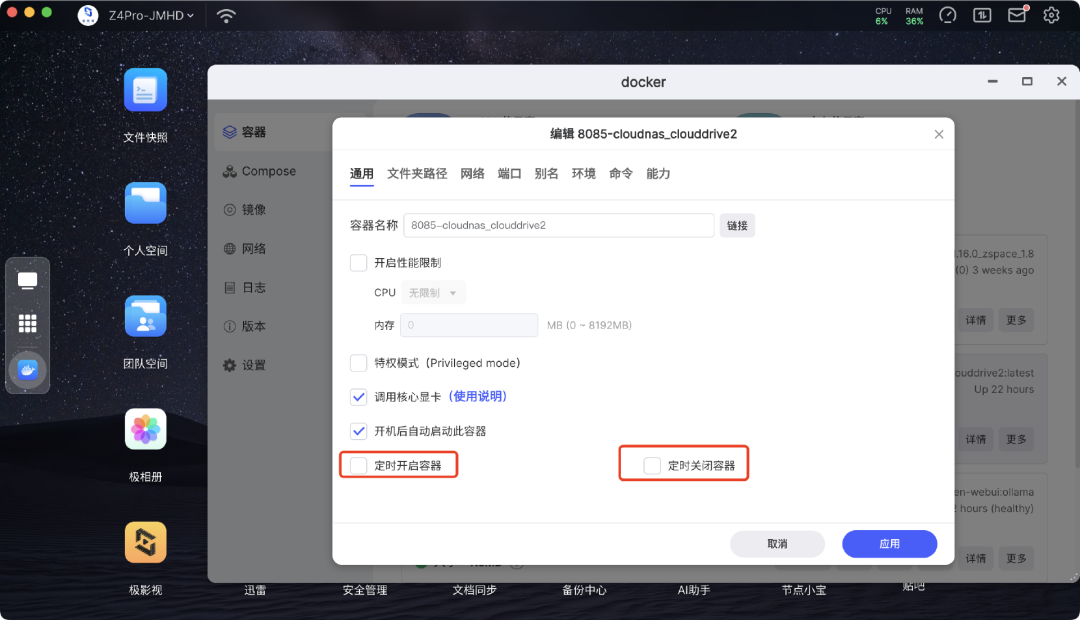The image size is (1080, 620).
Task: Switch to 环境 tab
Action: coord(583,174)
